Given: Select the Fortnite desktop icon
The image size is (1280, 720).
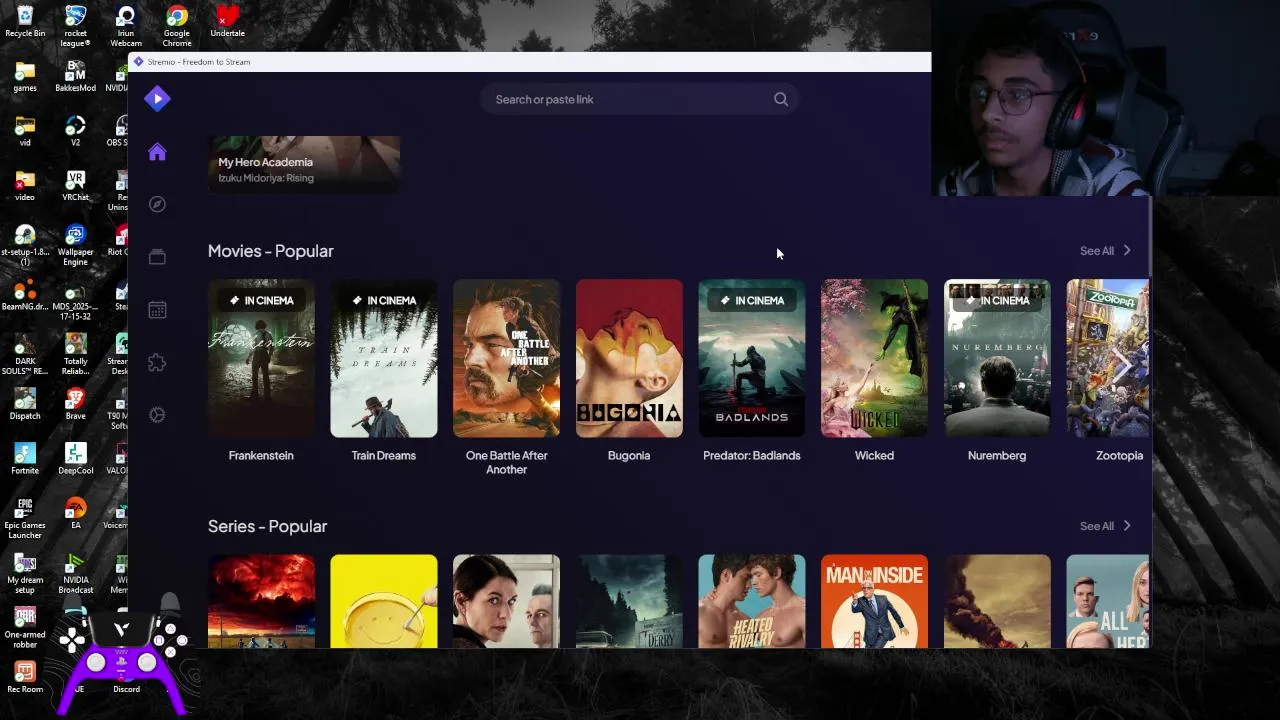Looking at the screenshot, I should (x=25, y=459).
